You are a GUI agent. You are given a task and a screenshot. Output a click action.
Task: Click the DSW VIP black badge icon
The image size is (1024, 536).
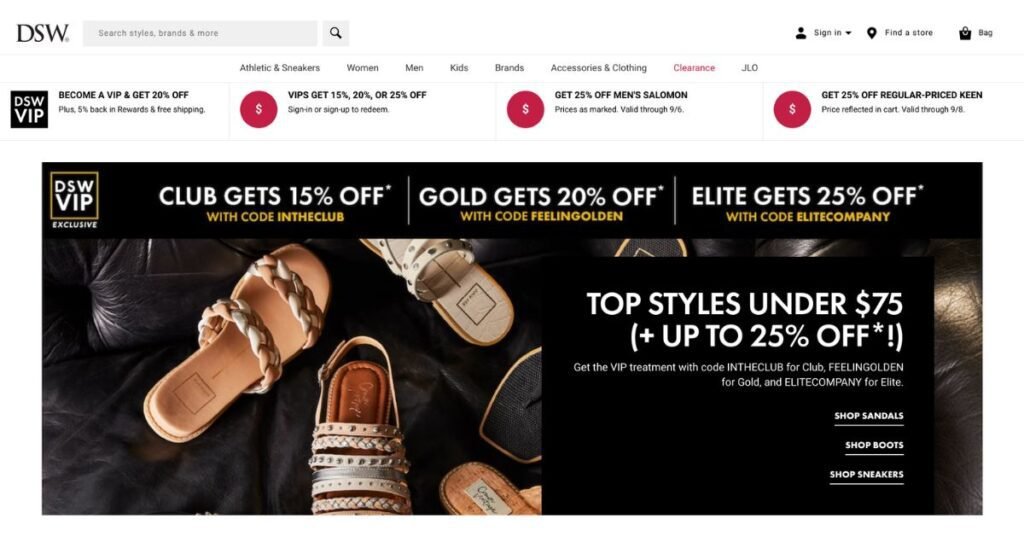pyautogui.click(x=29, y=109)
